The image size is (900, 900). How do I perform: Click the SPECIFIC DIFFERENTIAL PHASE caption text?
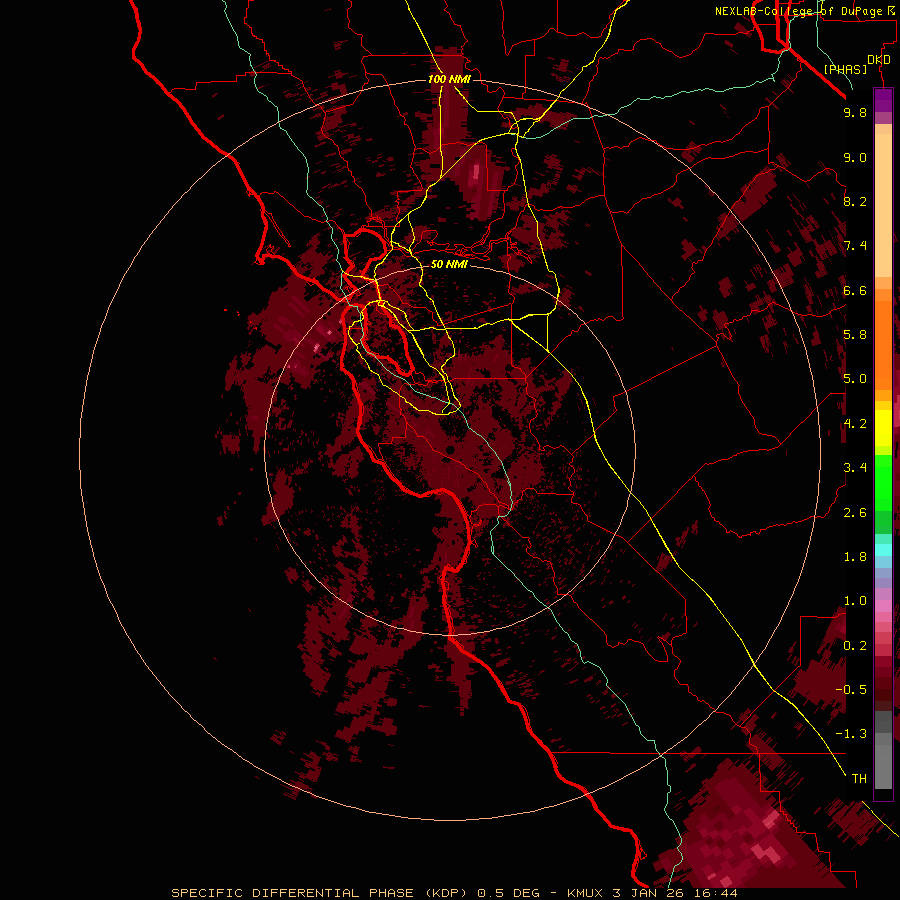point(292,893)
